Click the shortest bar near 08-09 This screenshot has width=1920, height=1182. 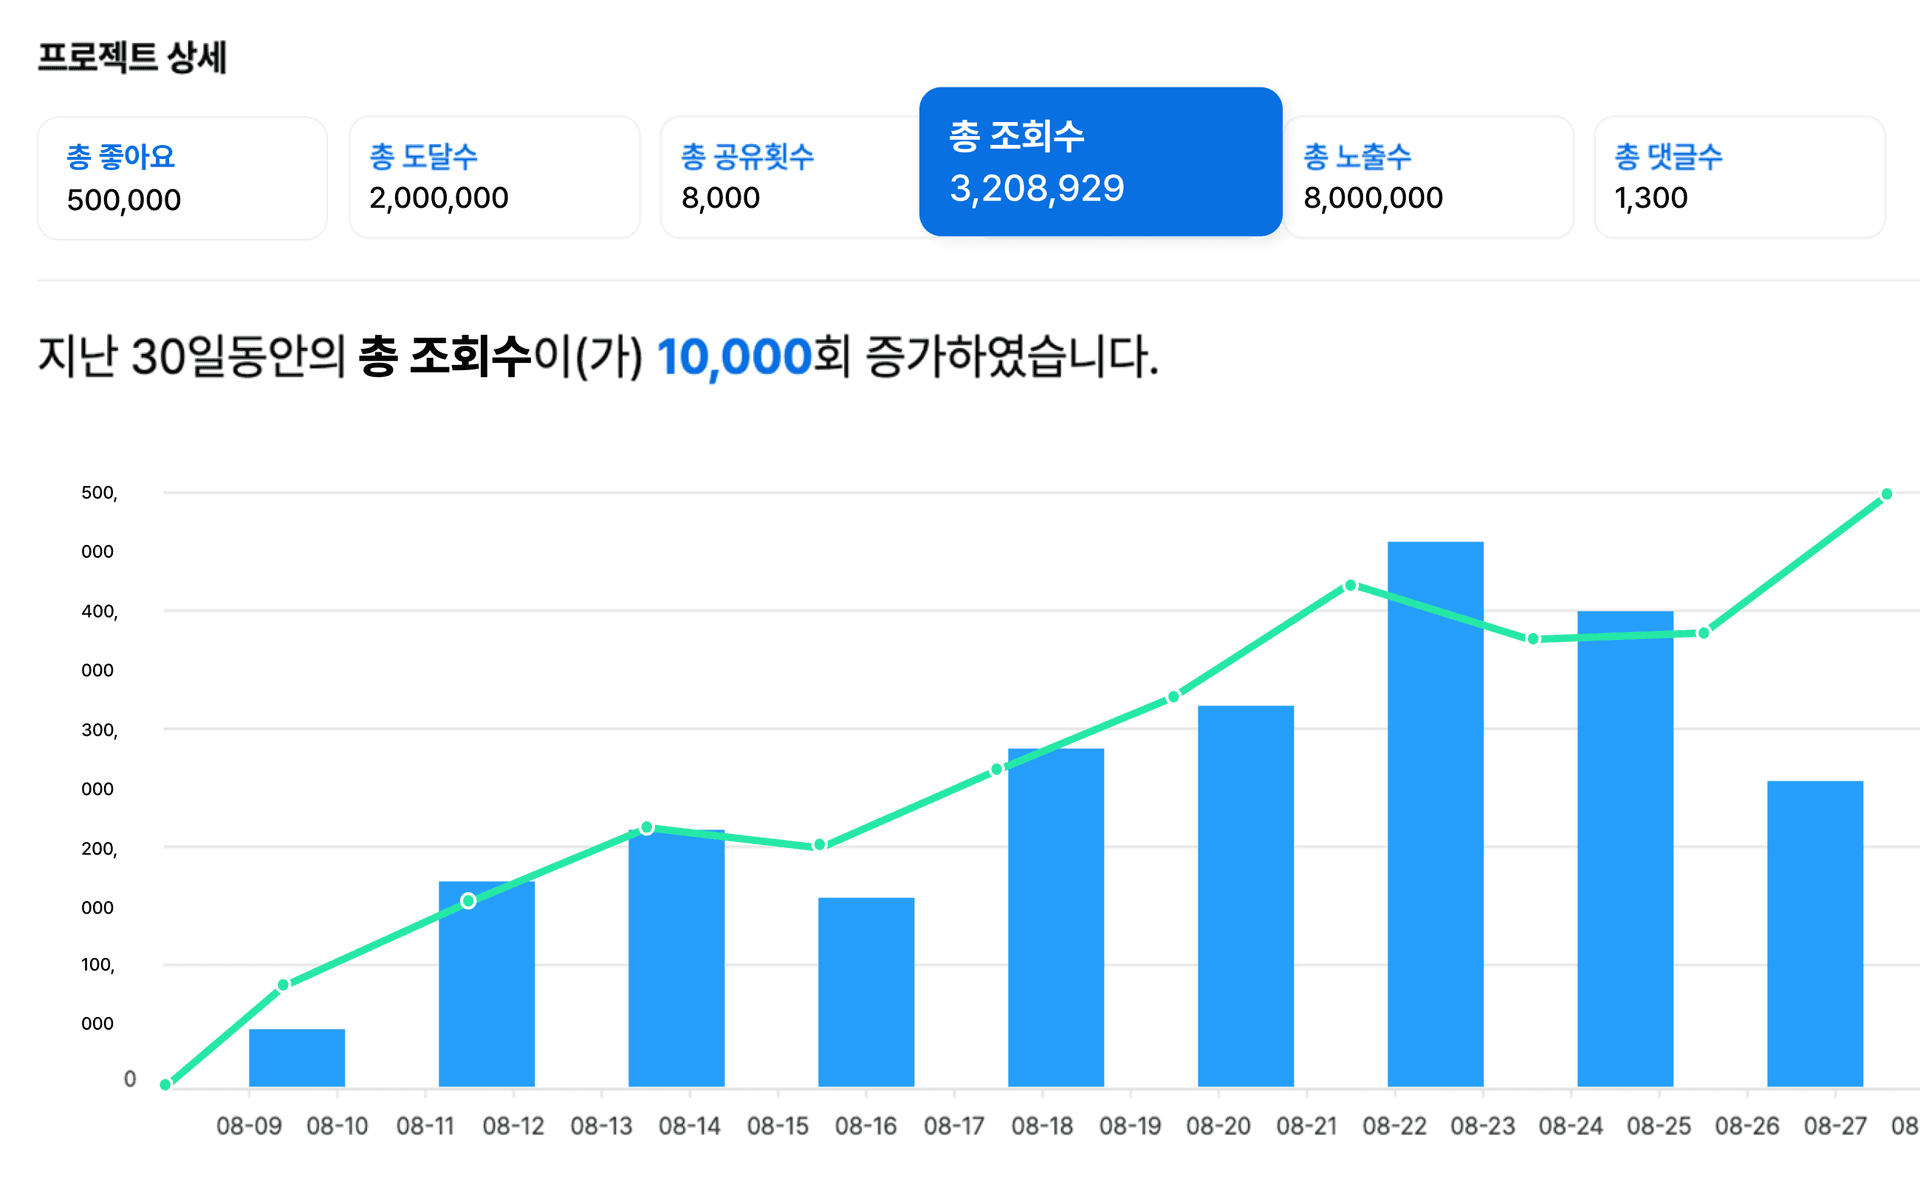[297, 1057]
